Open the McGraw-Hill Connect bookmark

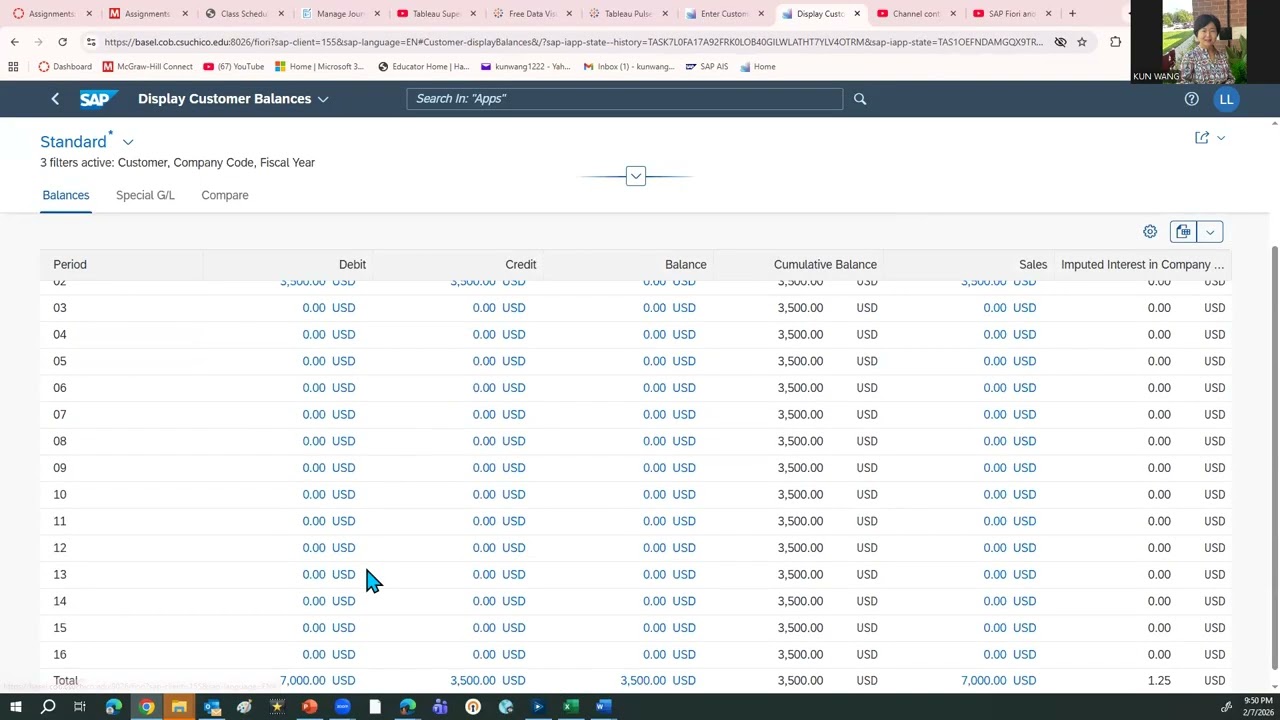coord(148,66)
